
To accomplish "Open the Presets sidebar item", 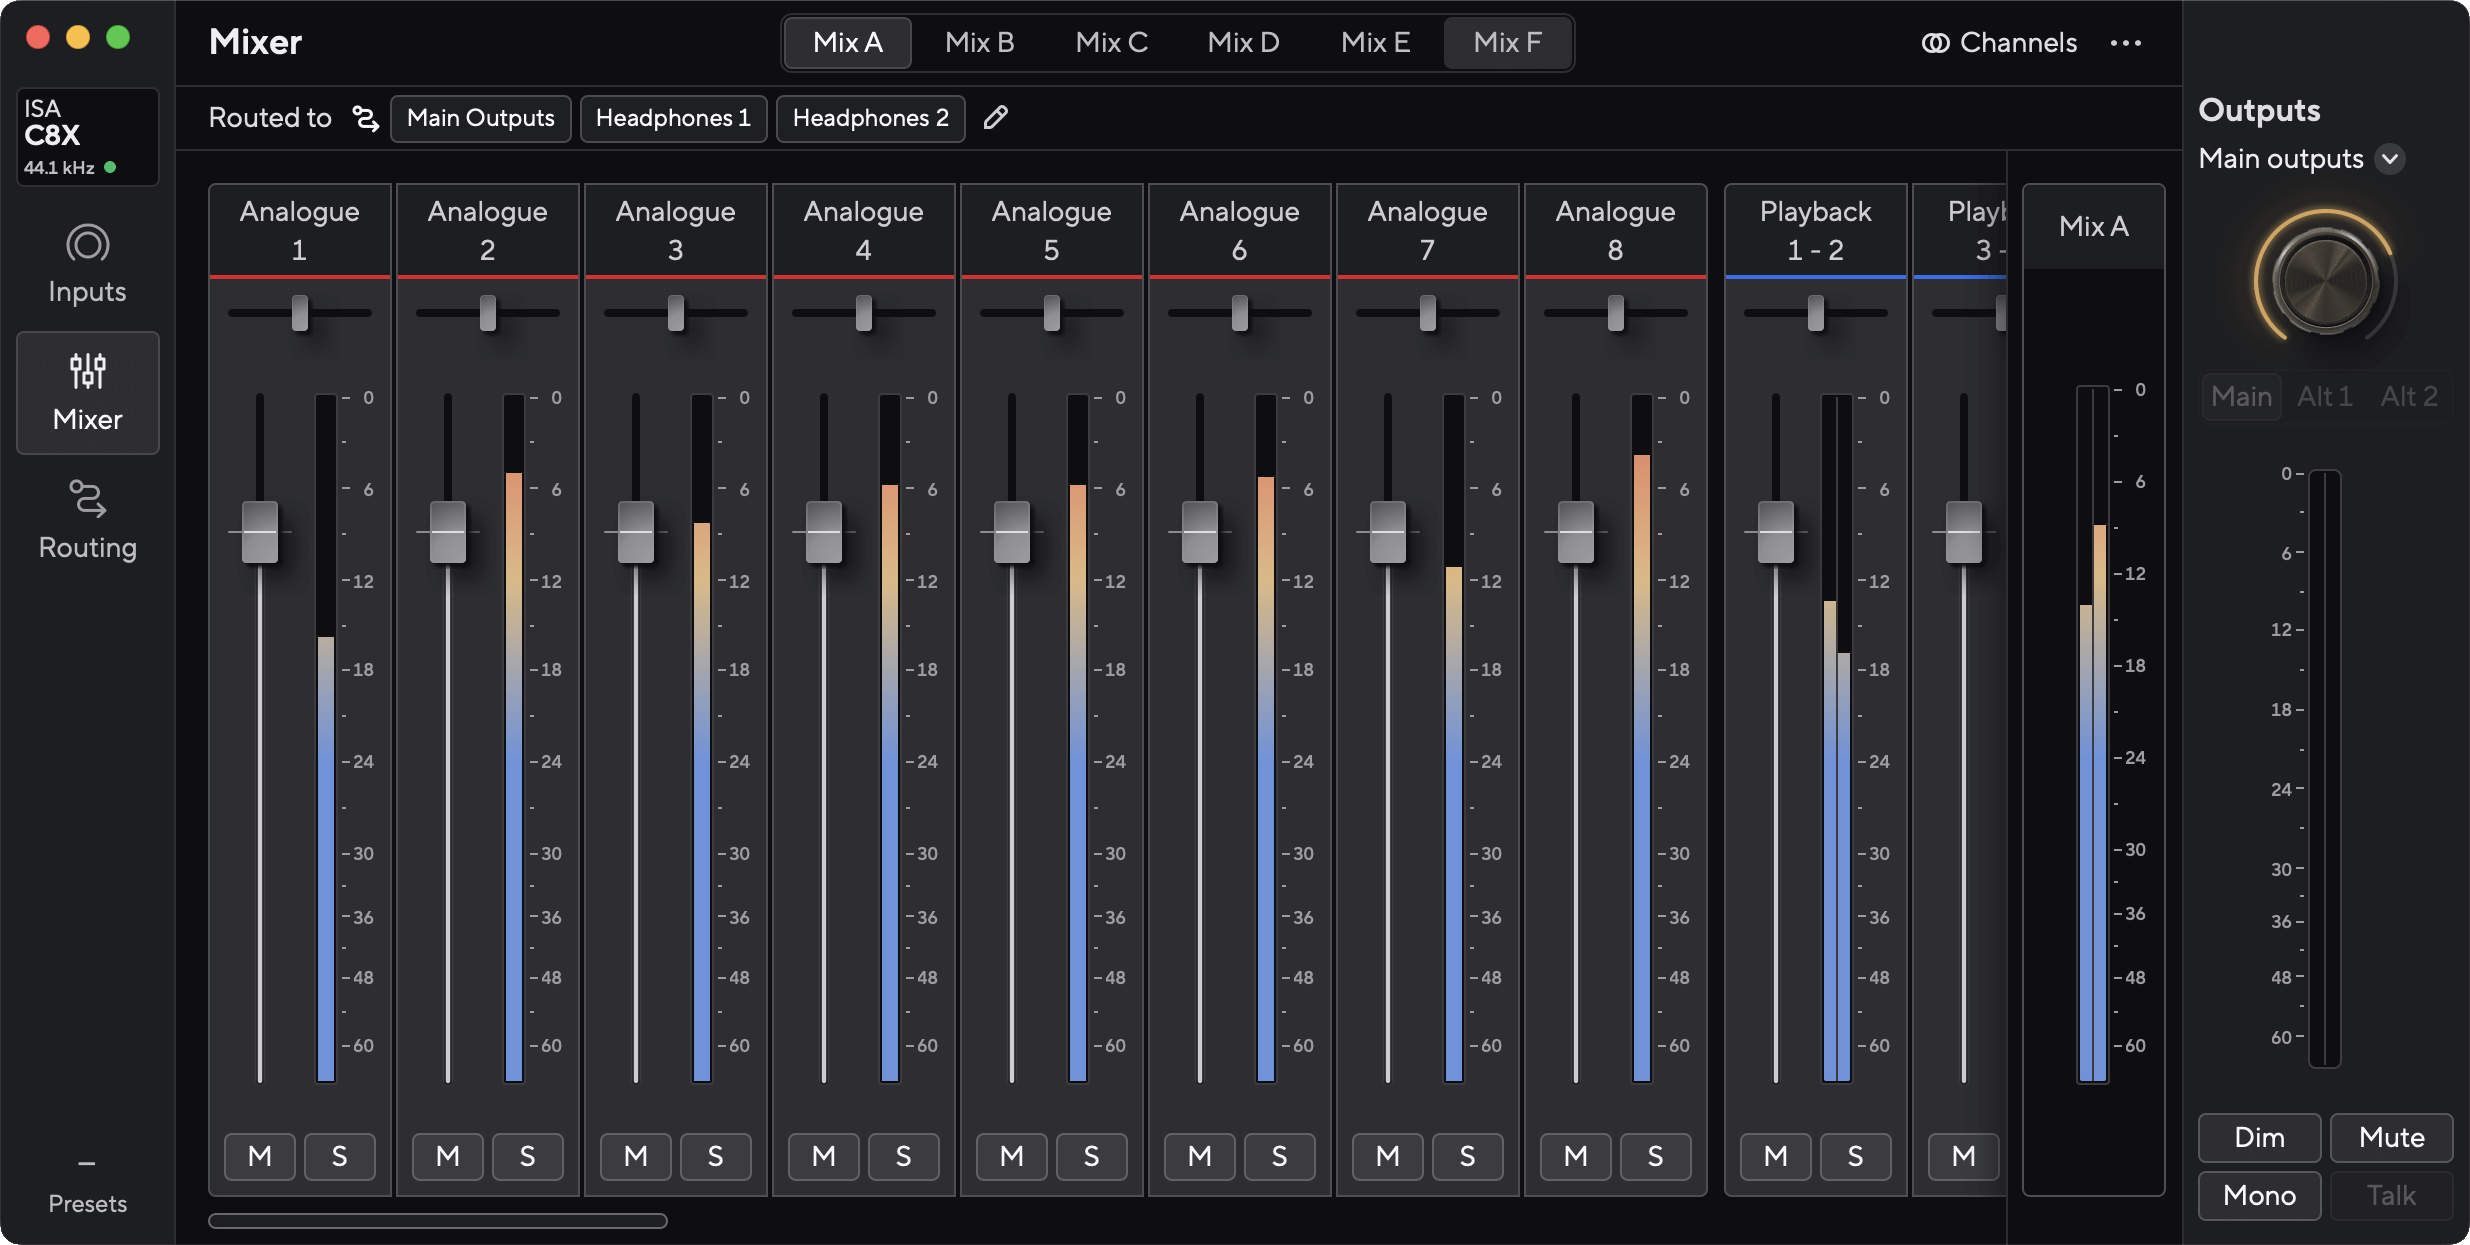I will (x=88, y=1186).
